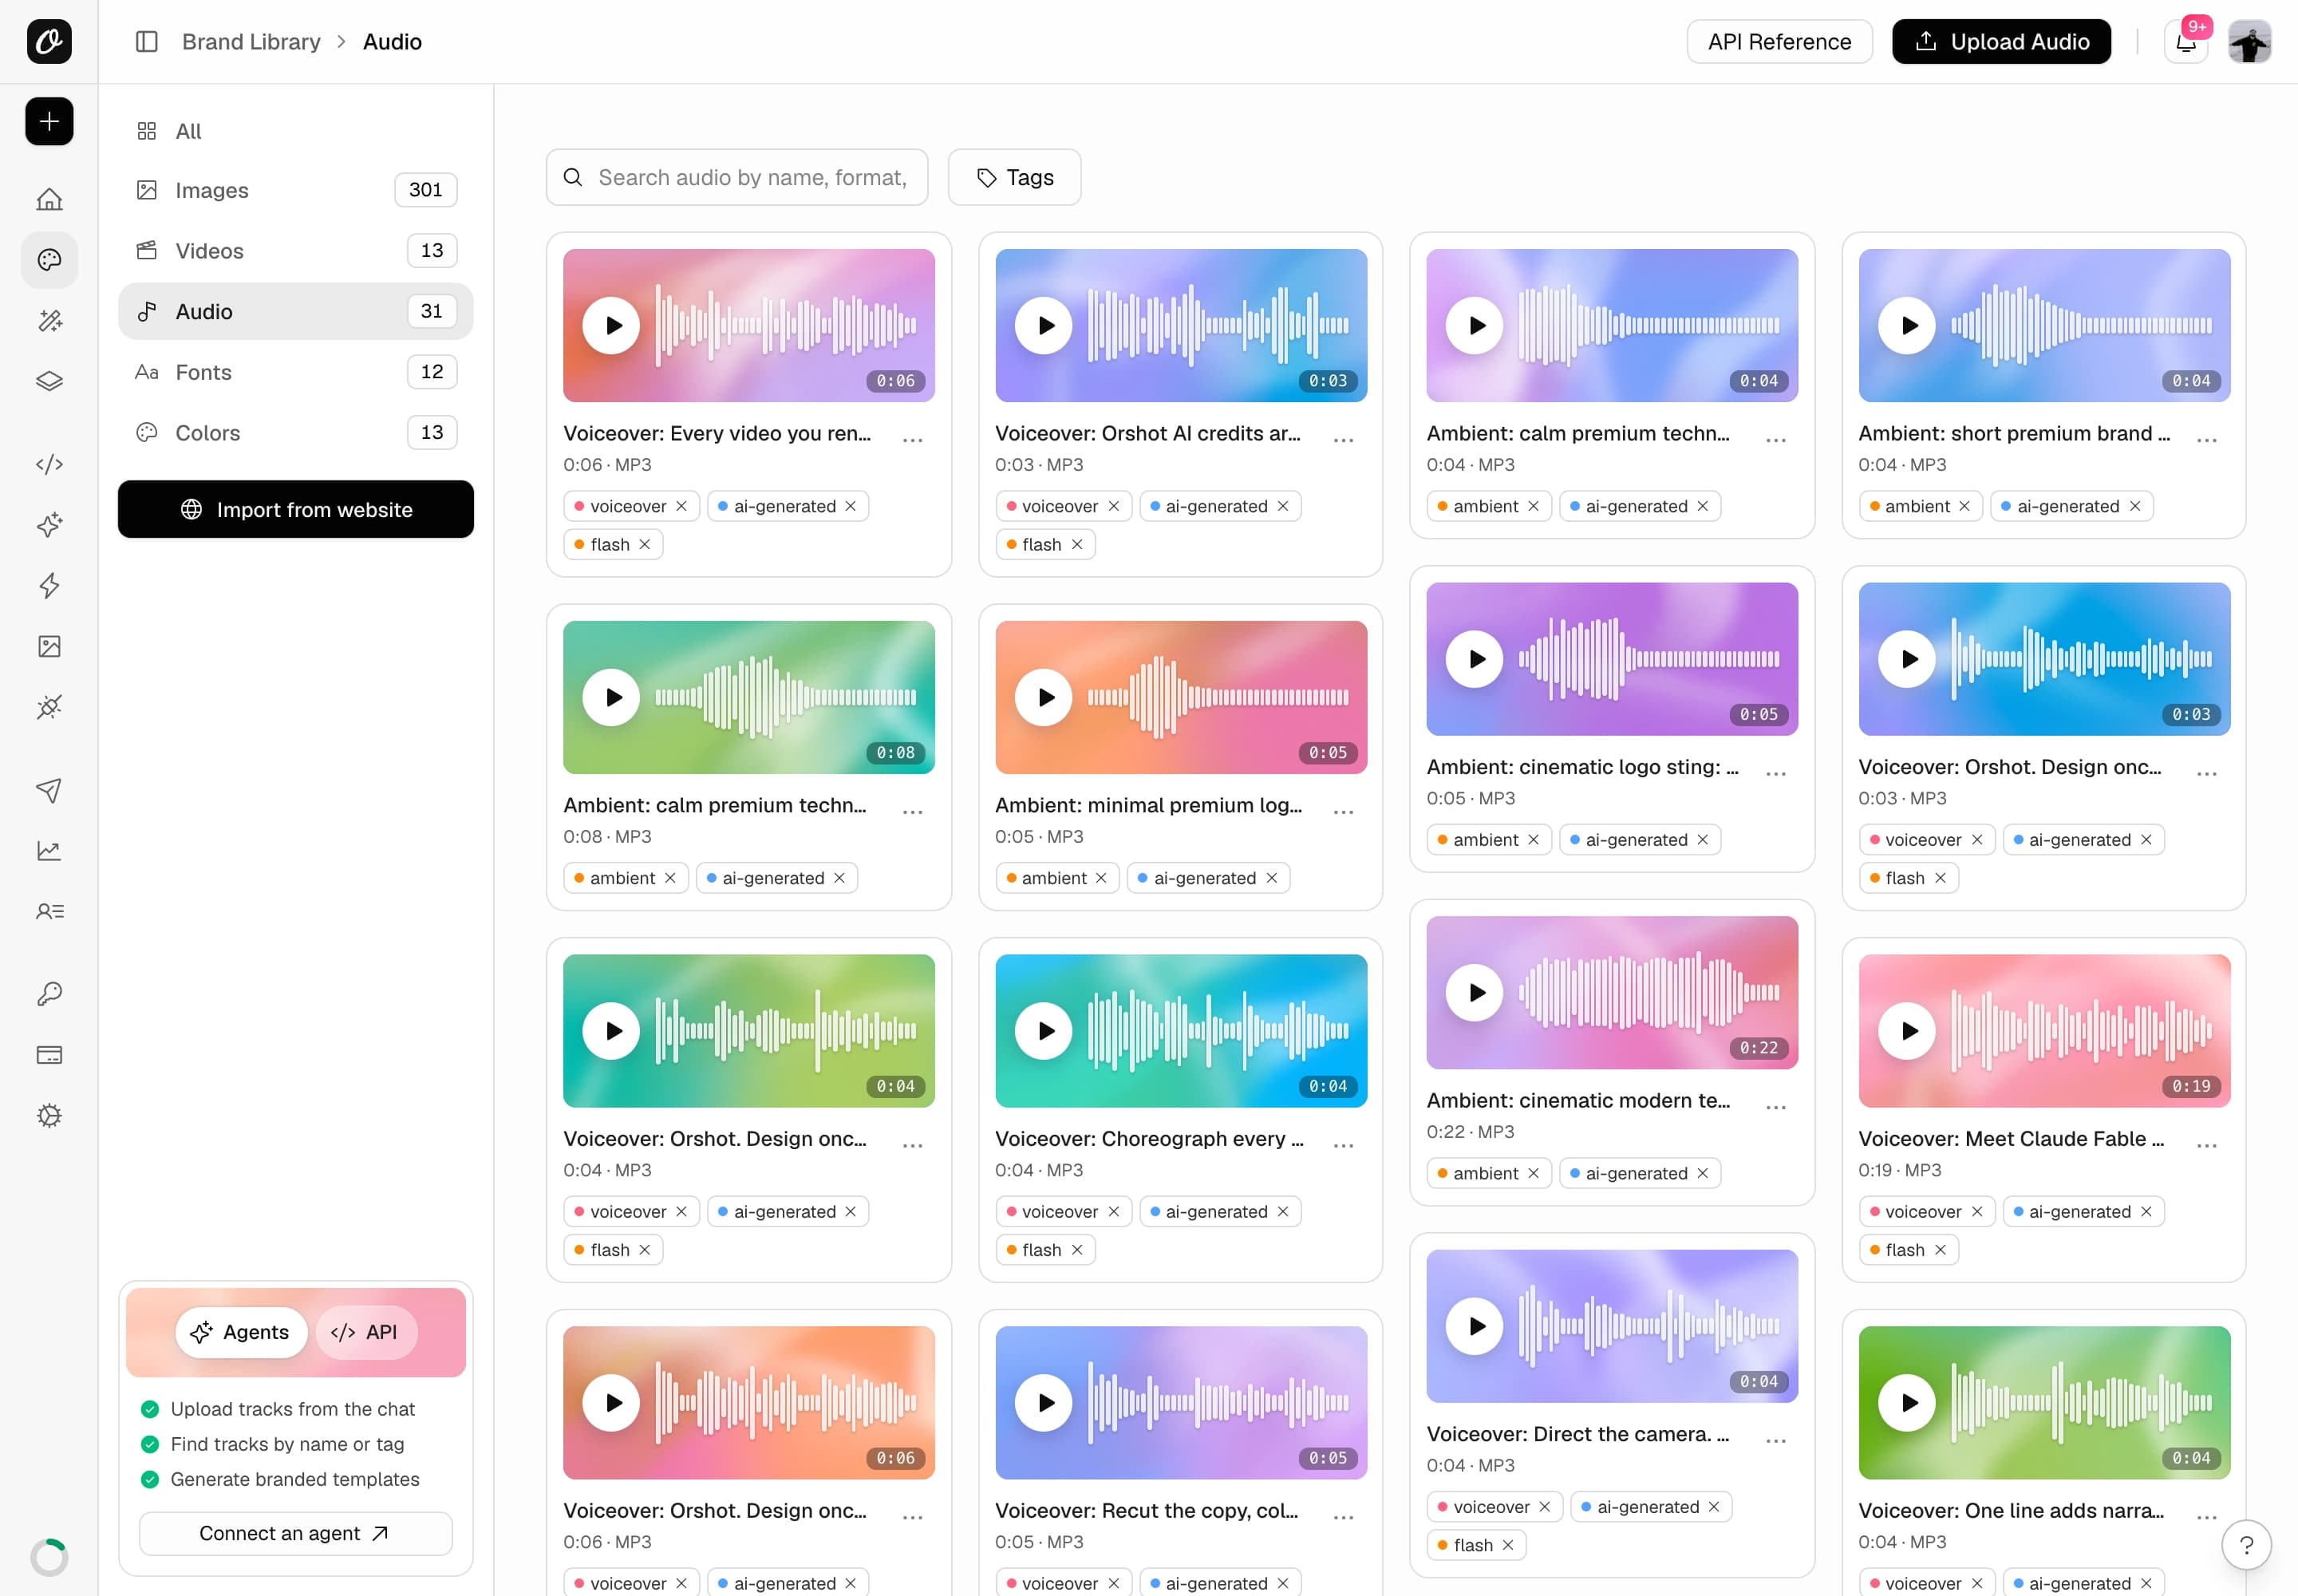Image resolution: width=2298 pixels, height=1596 pixels.
Task: Open the stacked layers sidebar icon
Action: [49, 381]
